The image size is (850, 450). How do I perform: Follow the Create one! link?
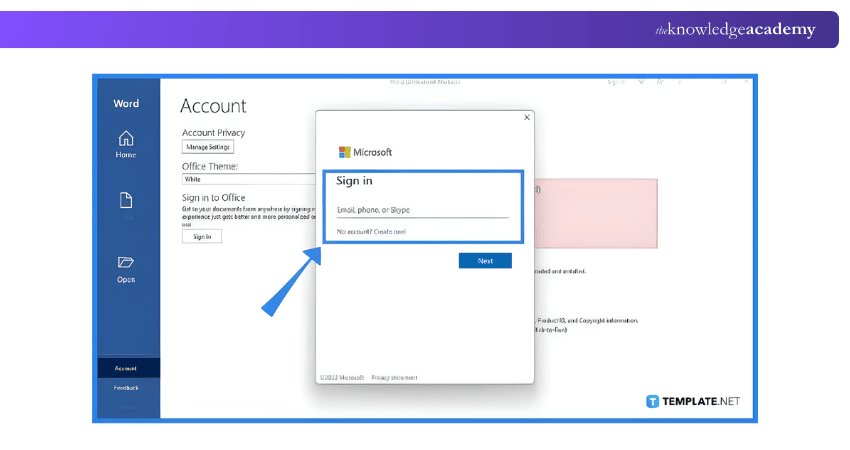coord(390,232)
